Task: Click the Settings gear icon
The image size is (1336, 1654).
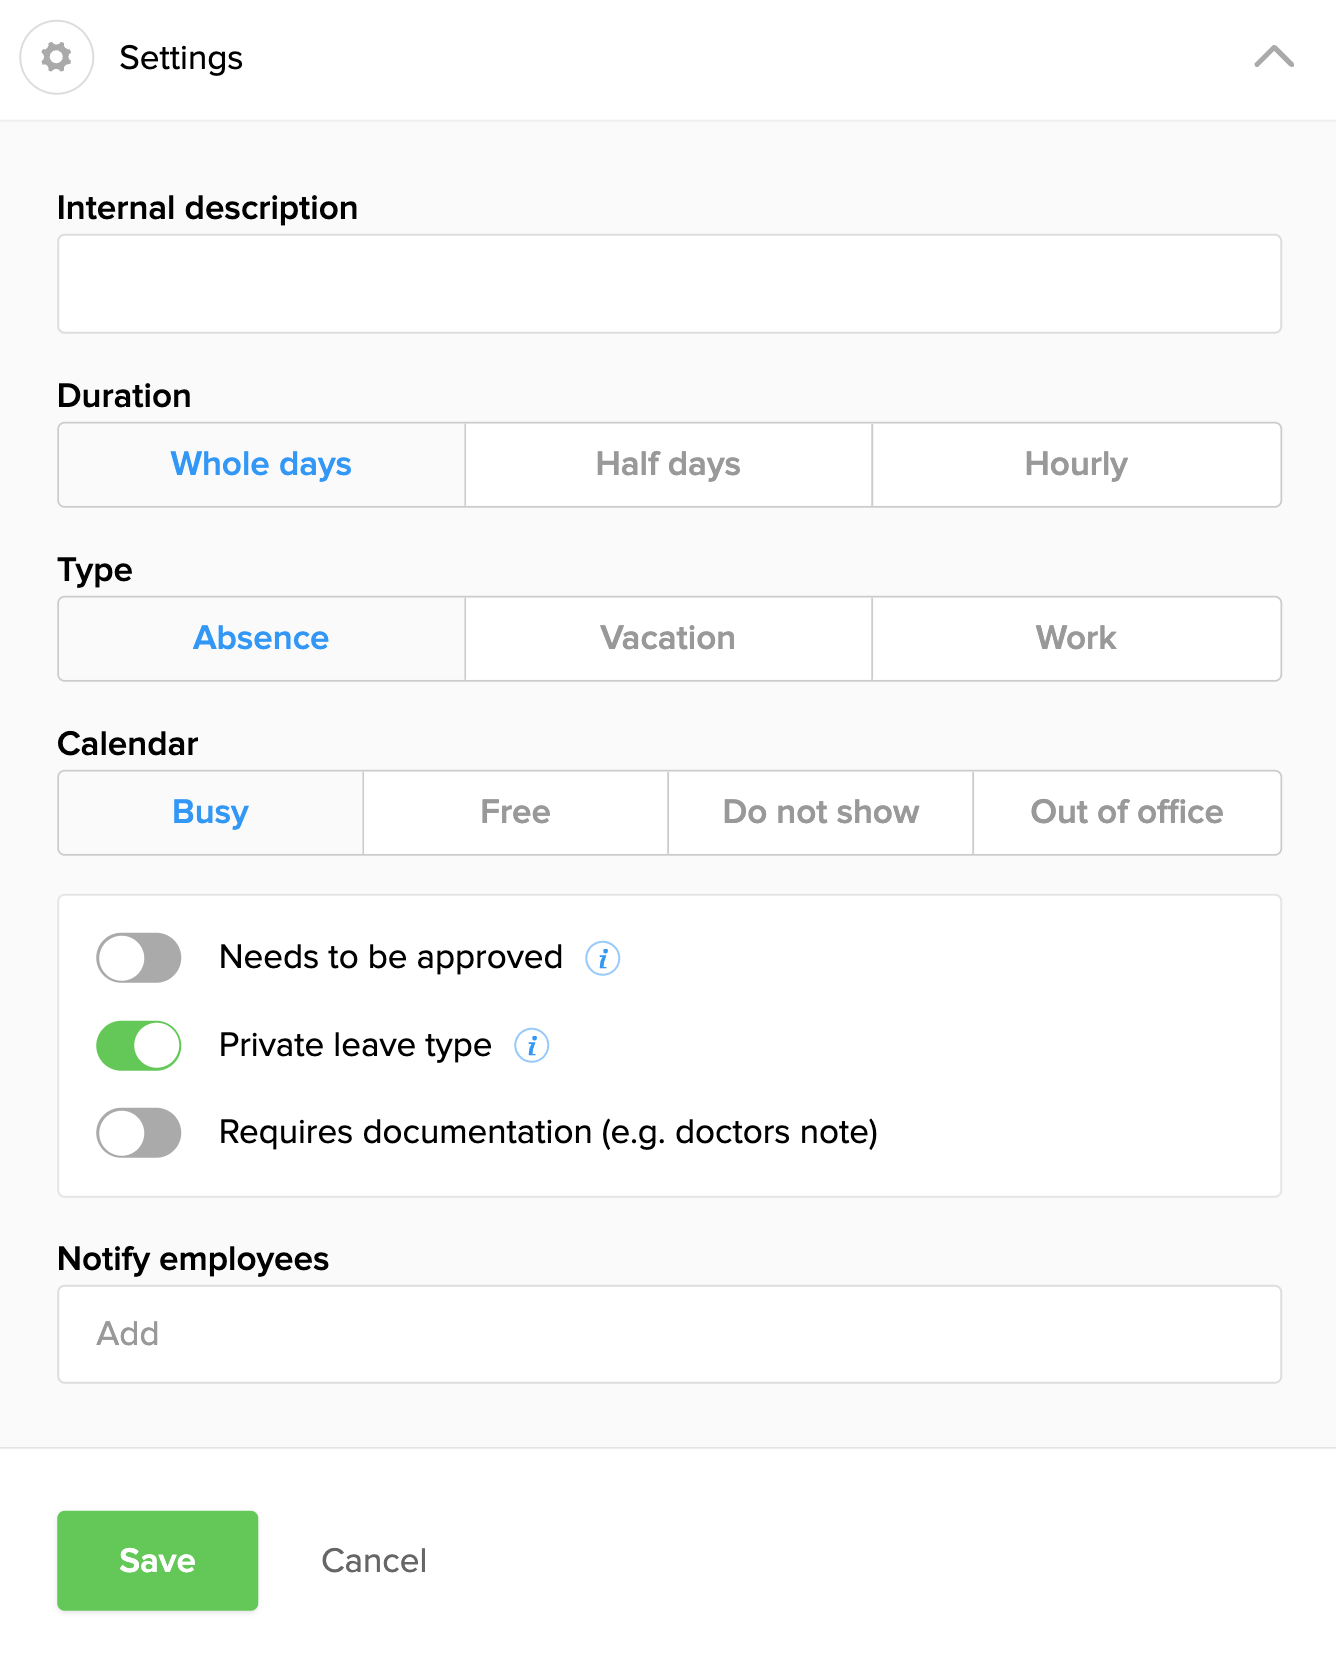Action: [57, 58]
